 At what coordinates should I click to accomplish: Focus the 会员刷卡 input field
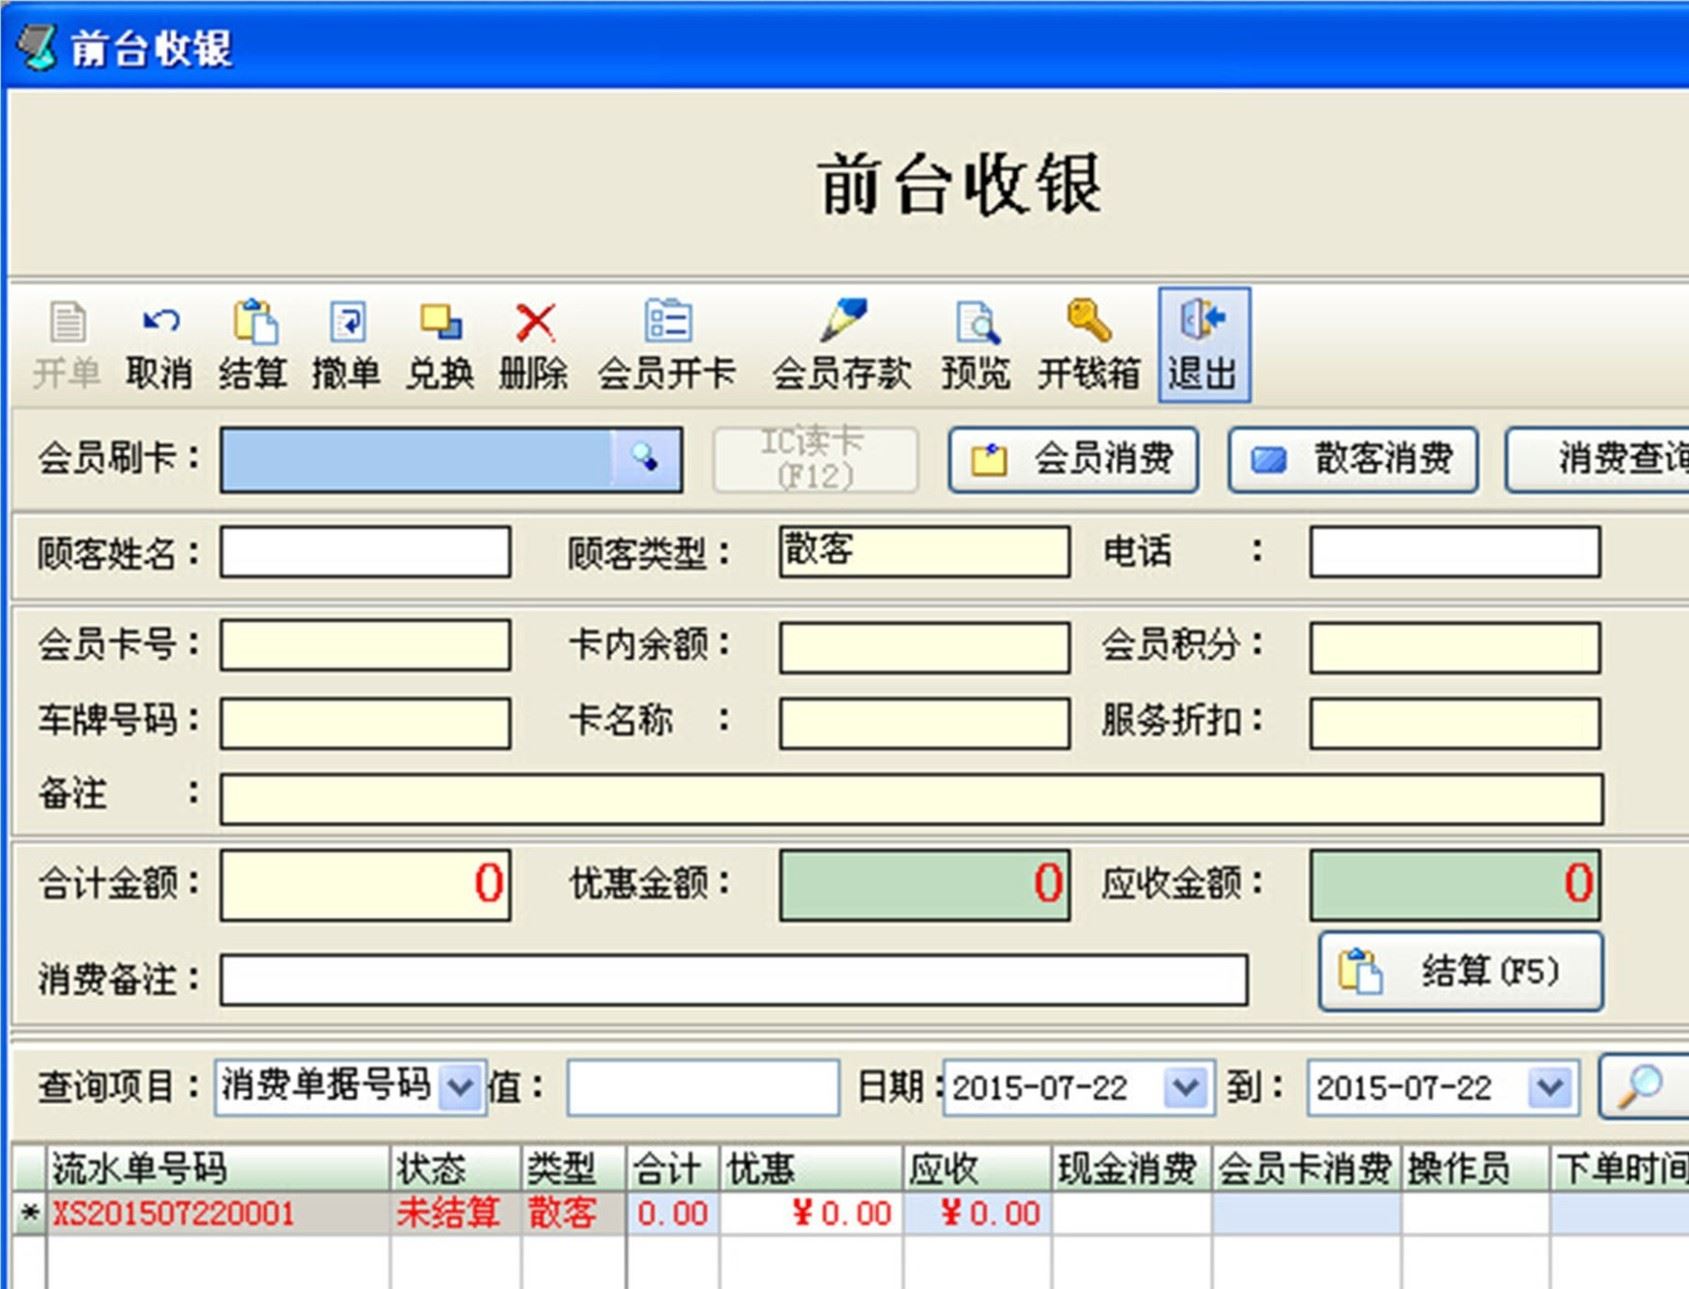tap(416, 459)
